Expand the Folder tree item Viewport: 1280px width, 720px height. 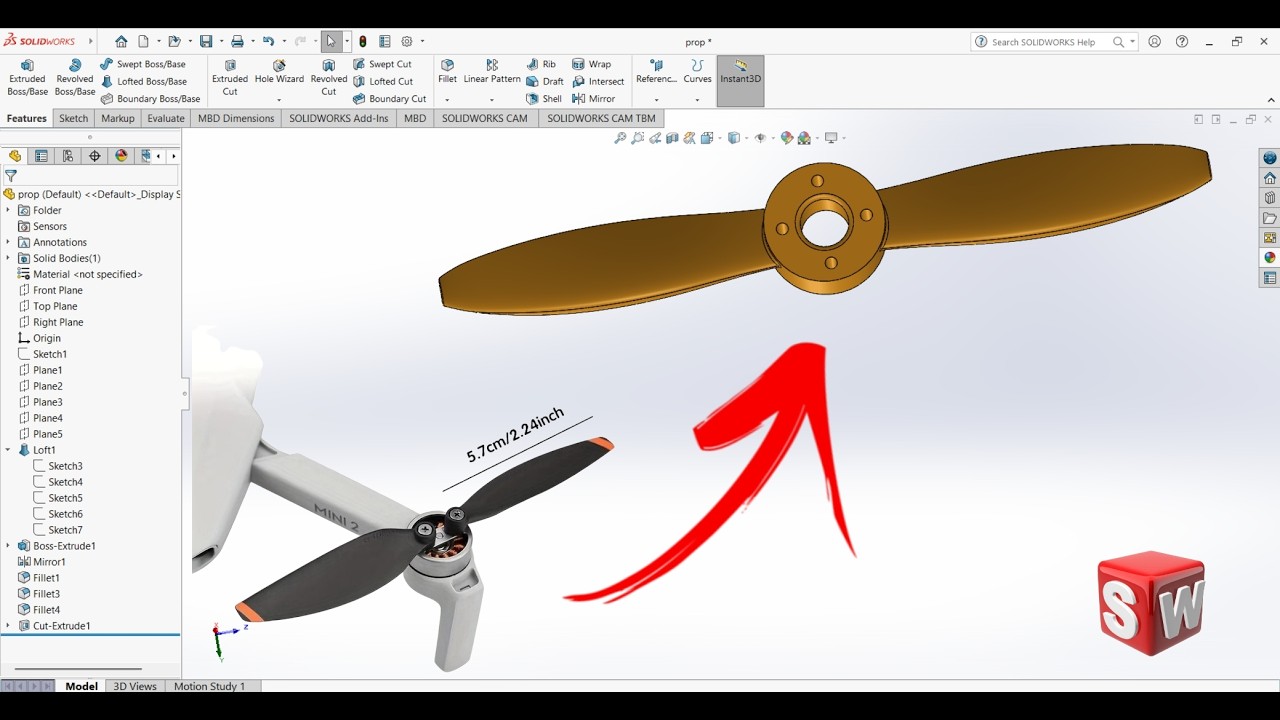pos(8,210)
